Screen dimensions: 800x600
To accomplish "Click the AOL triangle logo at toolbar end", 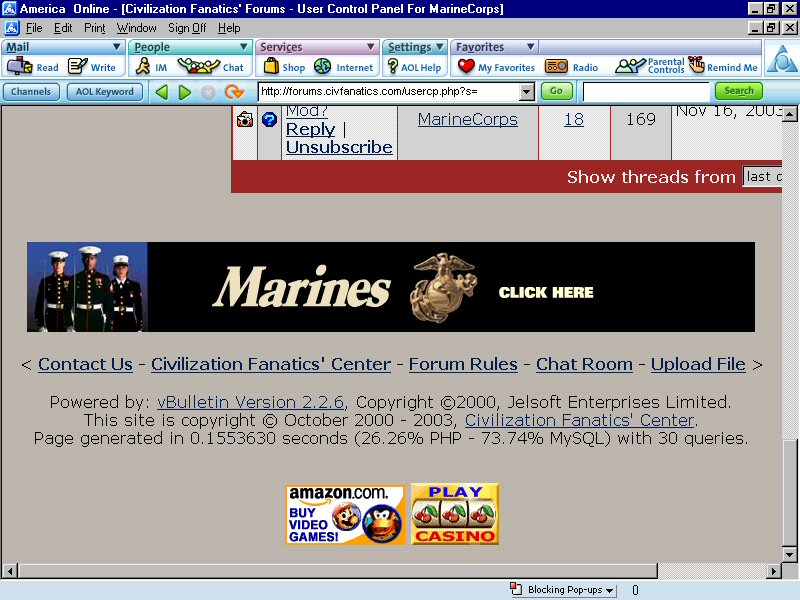I will tap(782, 59).
